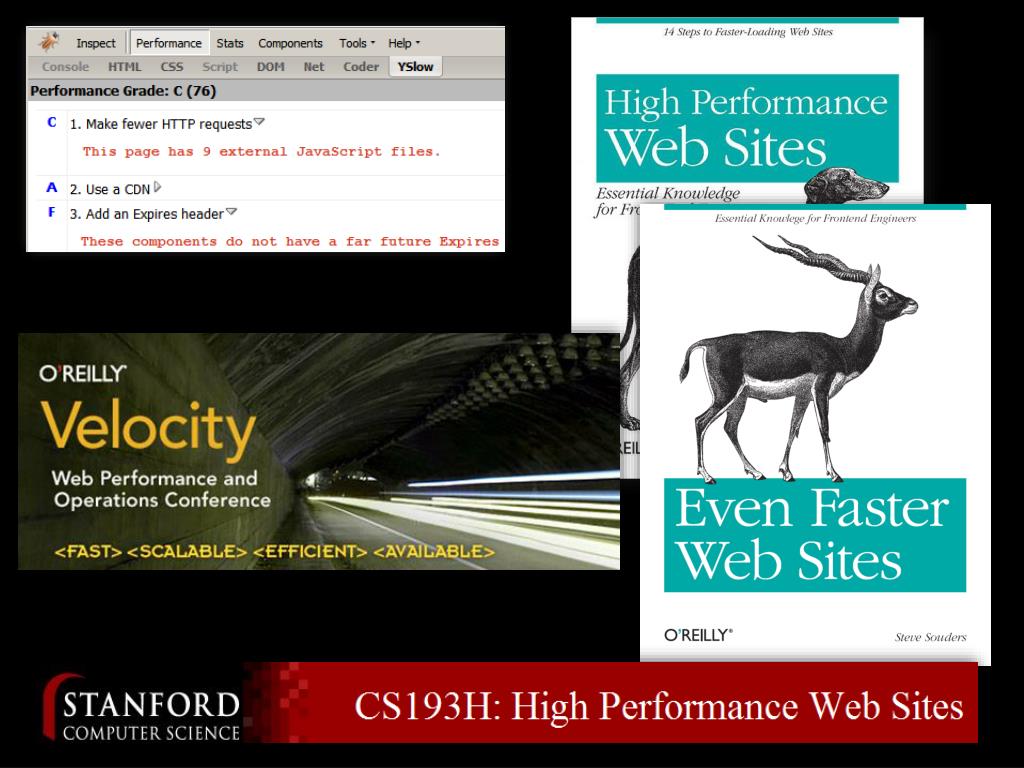Switch to the Console tab

[x=65, y=67]
